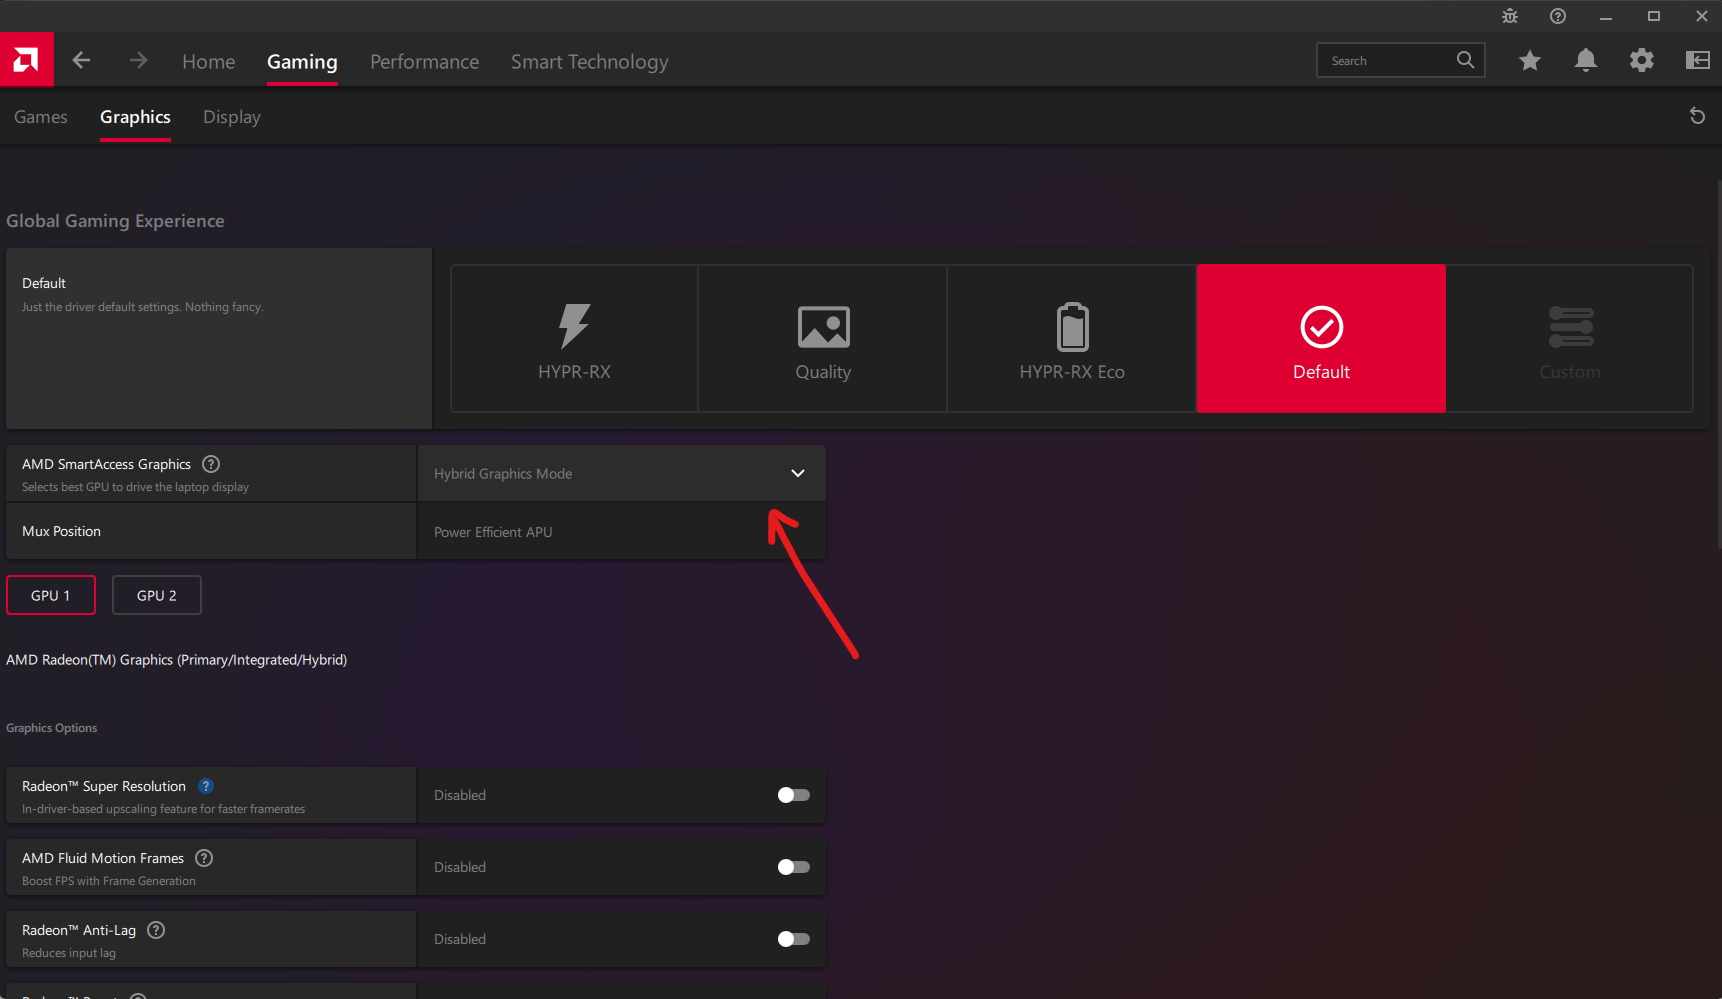Choose the HYPR-RX Eco battery icon
Image resolution: width=1722 pixels, height=999 pixels.
point(1071,326)
